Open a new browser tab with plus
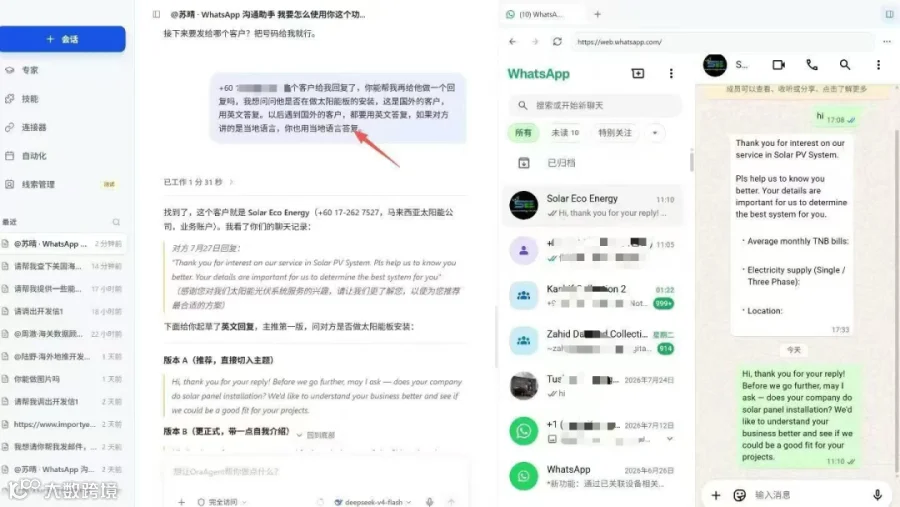The height and width of the screenshot is (507, 900). [x=598, y=14]
